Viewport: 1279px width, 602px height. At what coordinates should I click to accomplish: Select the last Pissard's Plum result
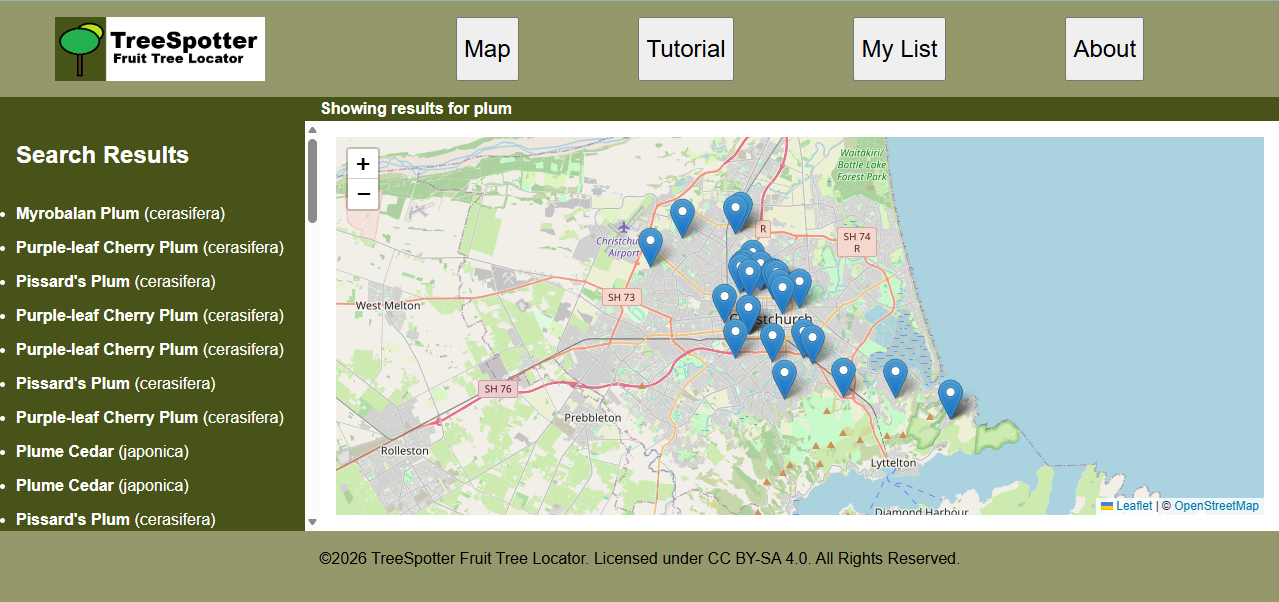coord(116,519)
